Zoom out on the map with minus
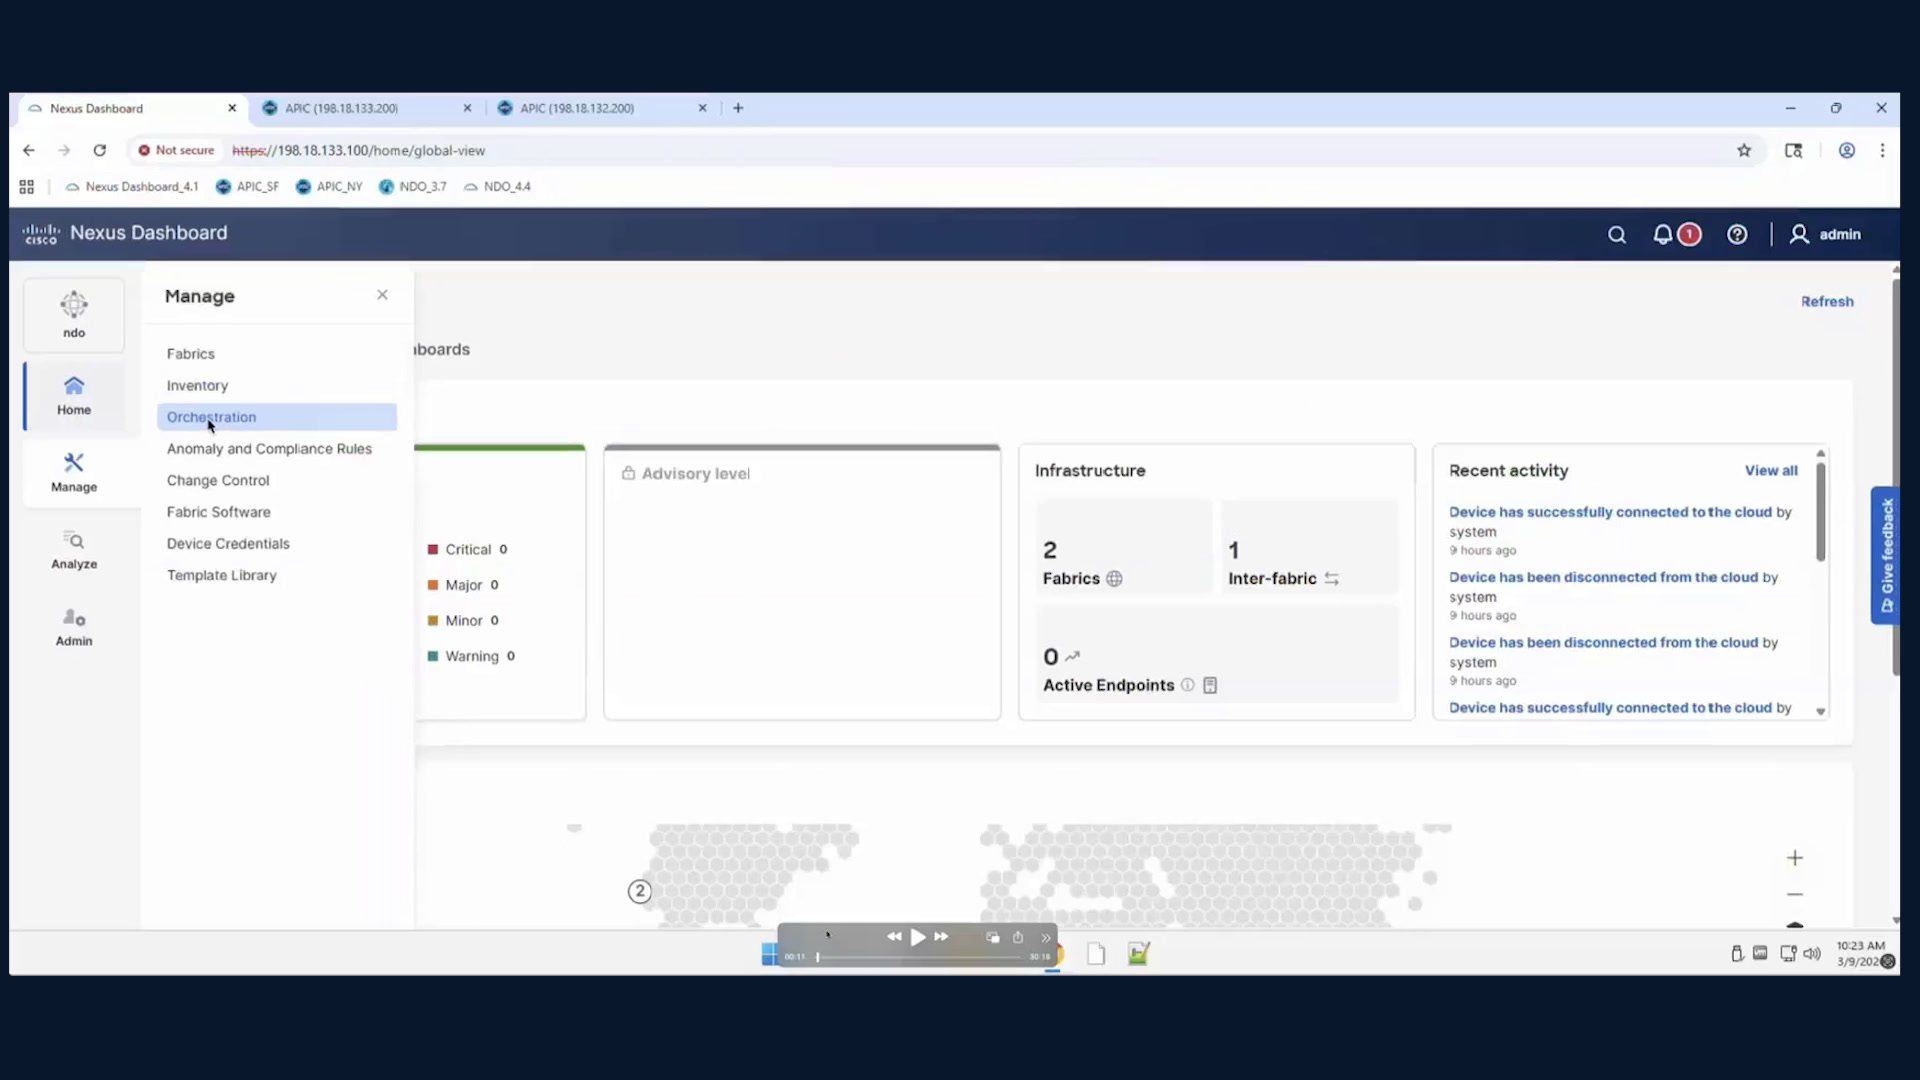The image size is (1920, 1080). pyautogui.click(x=1795, y=895)
